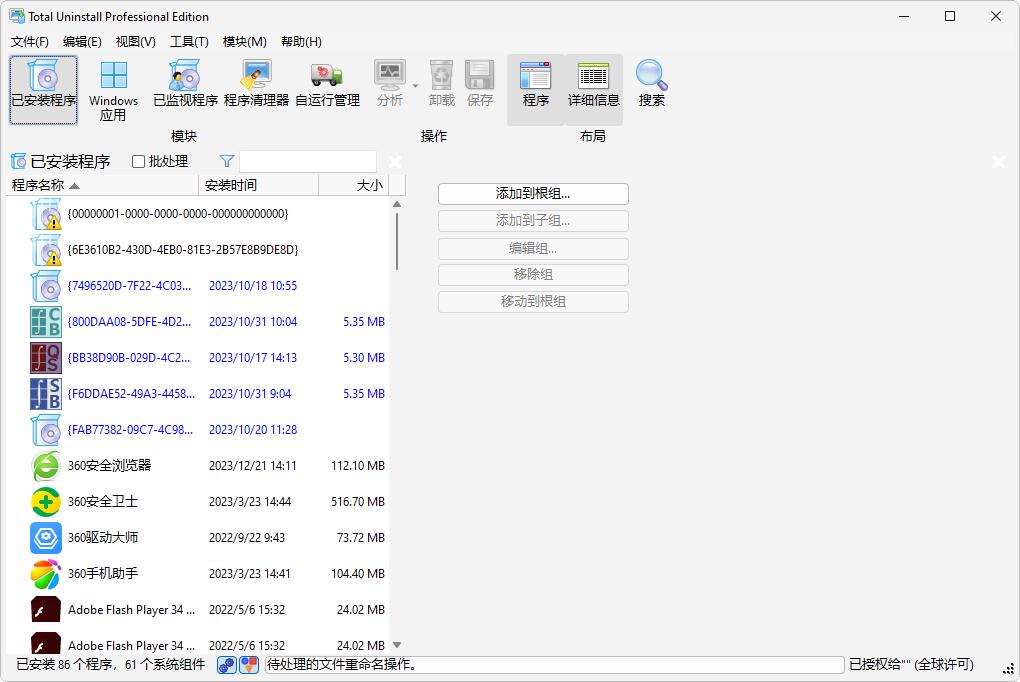Image resolution: width=1020 pixels, height=682 pixels.
Task: Click the 73.72 MB size value
Action: click(x=360, y=538)
